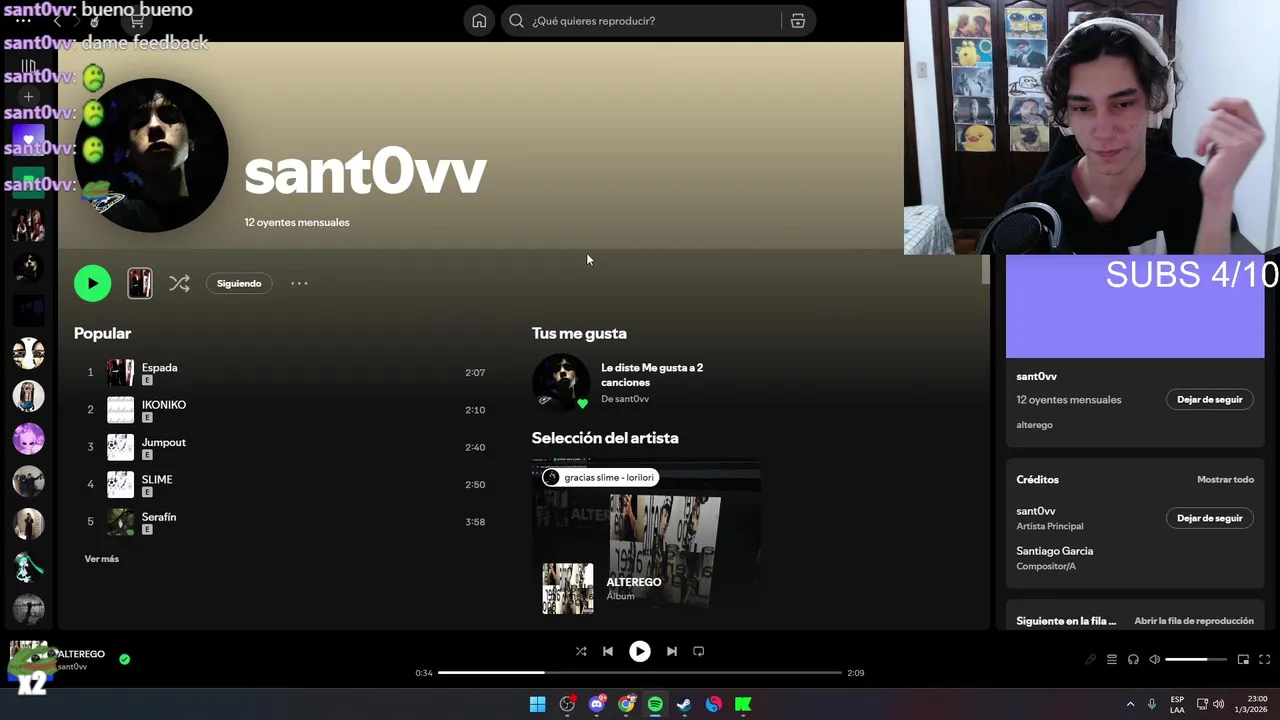The width and height of the screenshot is (1280, 720).
Task: Toggle shuffle in the bottom player bar
Action: (x=581, y=651)
